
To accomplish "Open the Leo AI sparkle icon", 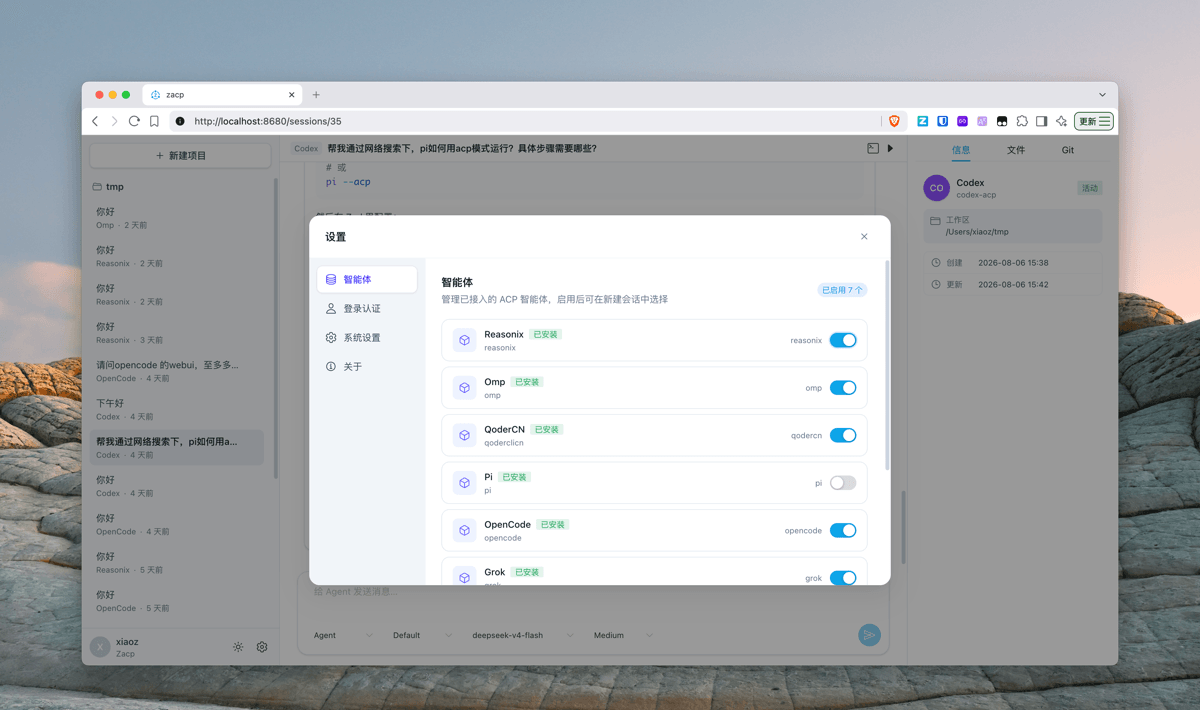I will click(1062, 121).
